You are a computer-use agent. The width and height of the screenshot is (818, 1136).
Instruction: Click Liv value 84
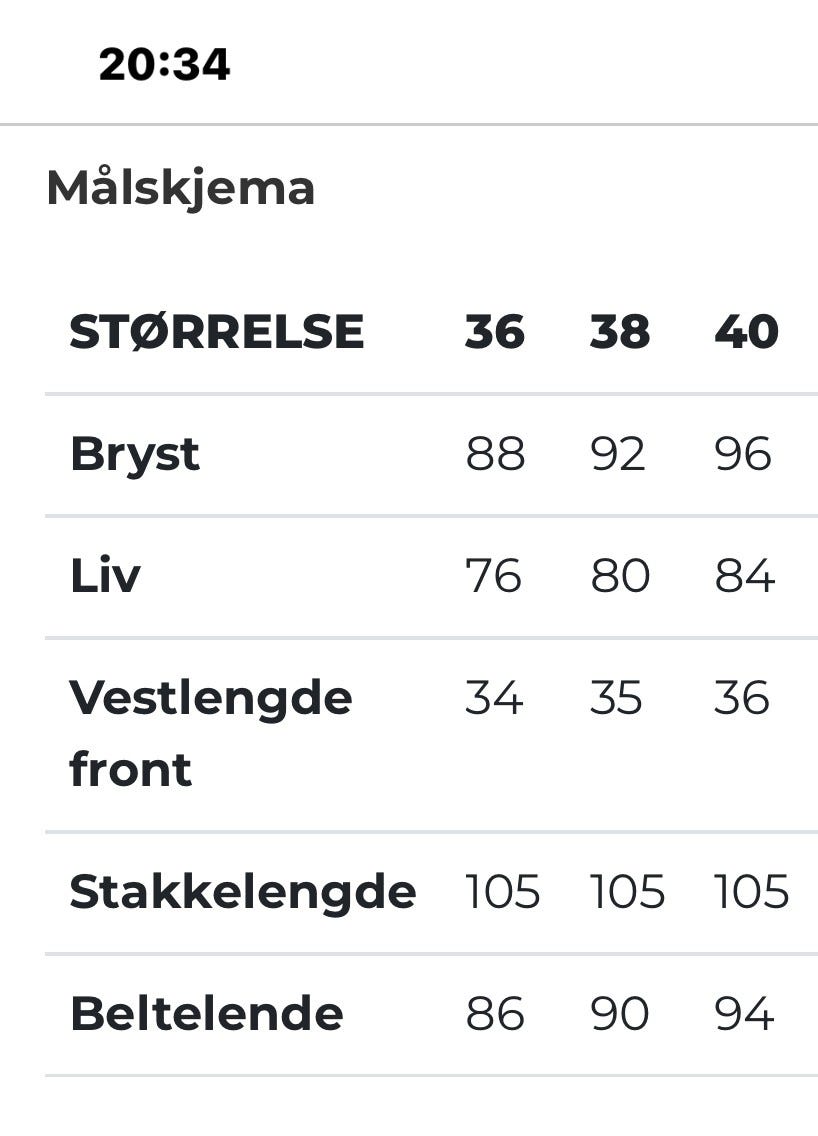click(745, 576)
